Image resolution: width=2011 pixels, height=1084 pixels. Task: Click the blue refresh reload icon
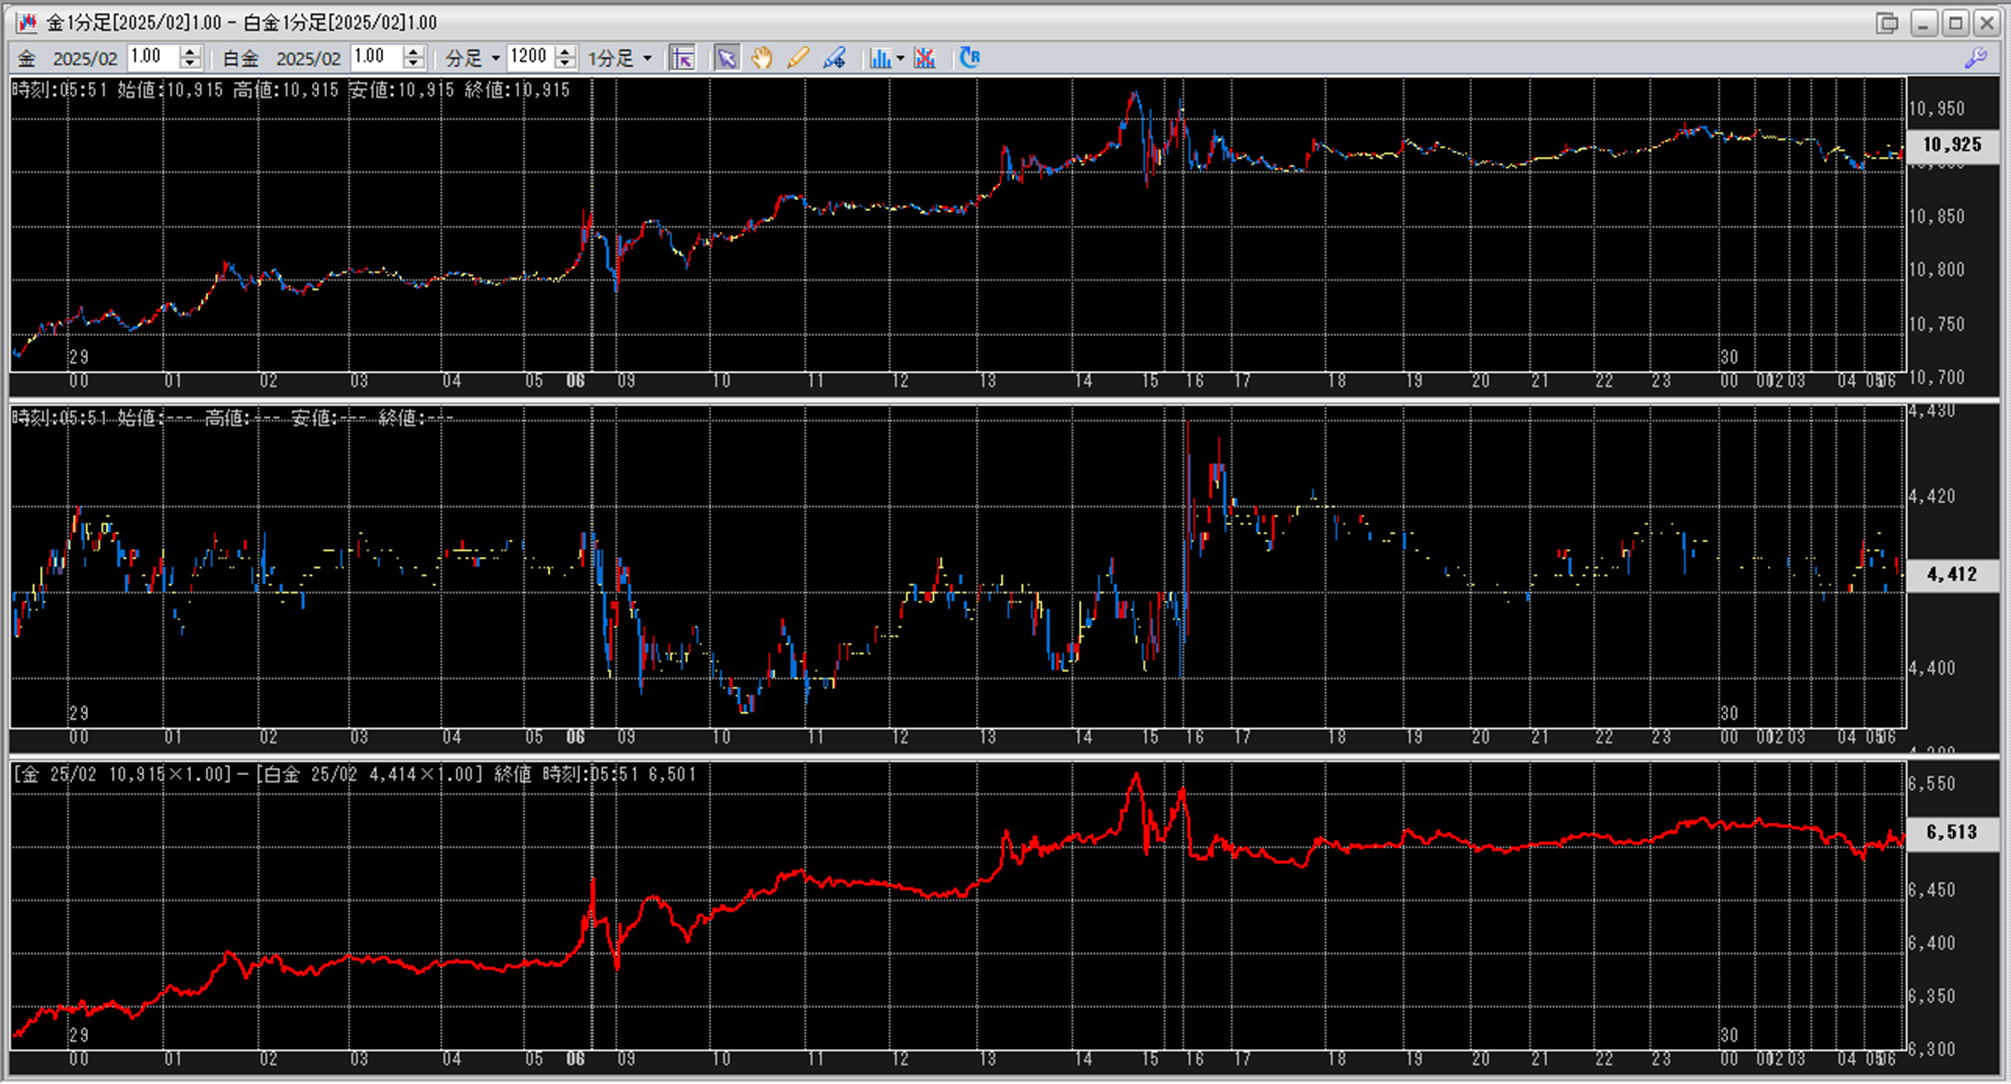[969, 58]
